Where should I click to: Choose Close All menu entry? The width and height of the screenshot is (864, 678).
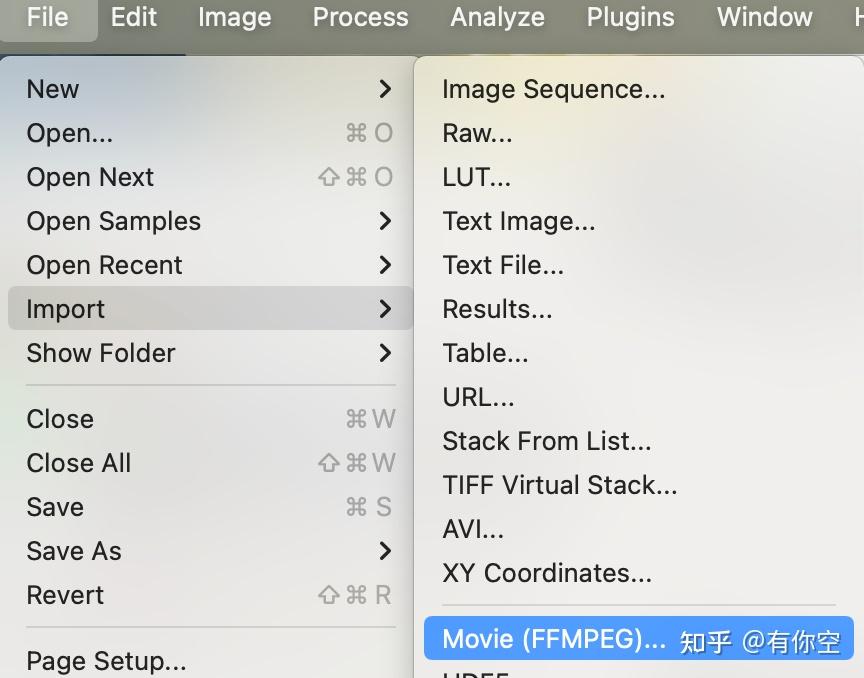79,463
